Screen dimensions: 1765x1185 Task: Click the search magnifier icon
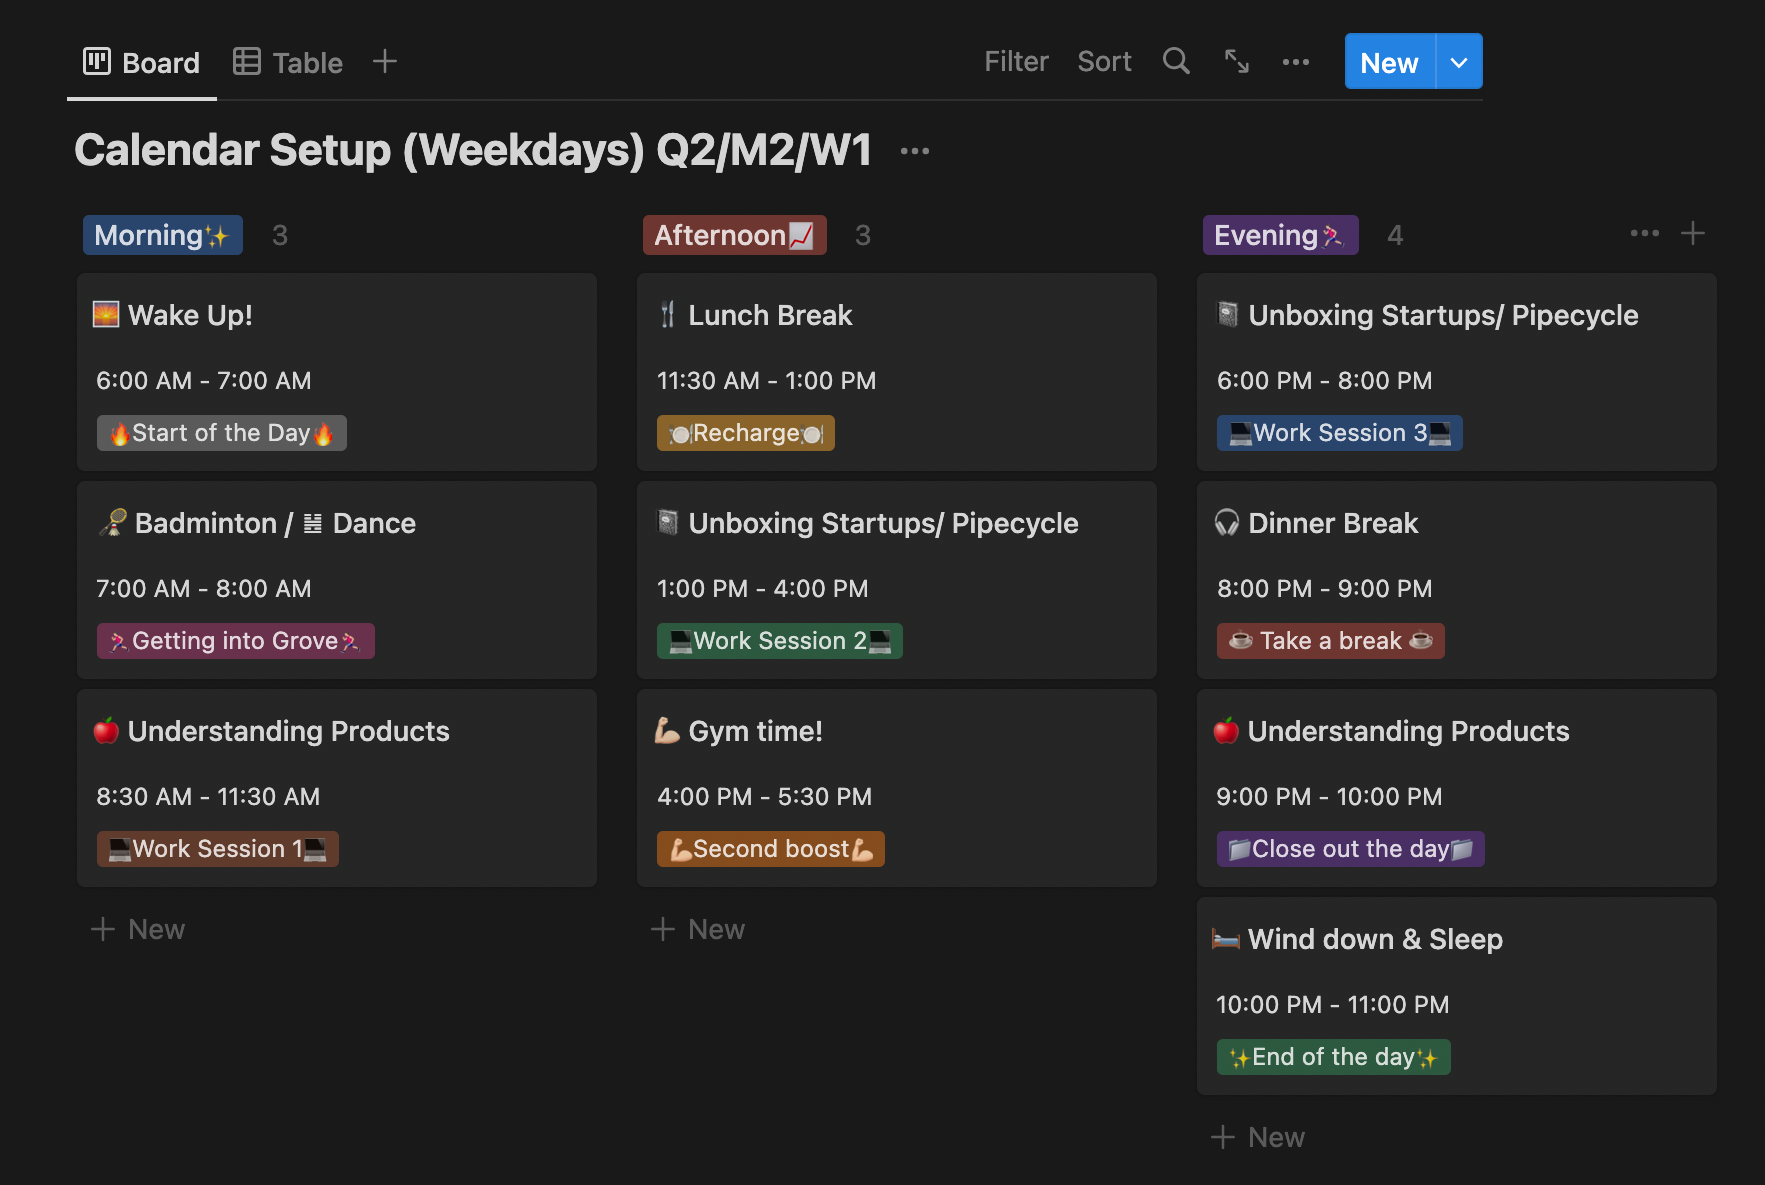click(x=1176, y=62)
